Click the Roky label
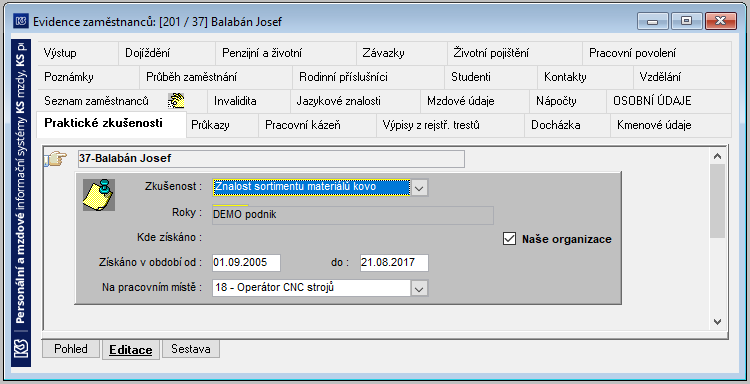The image size is (750, 384). click(x=187, y=212)
